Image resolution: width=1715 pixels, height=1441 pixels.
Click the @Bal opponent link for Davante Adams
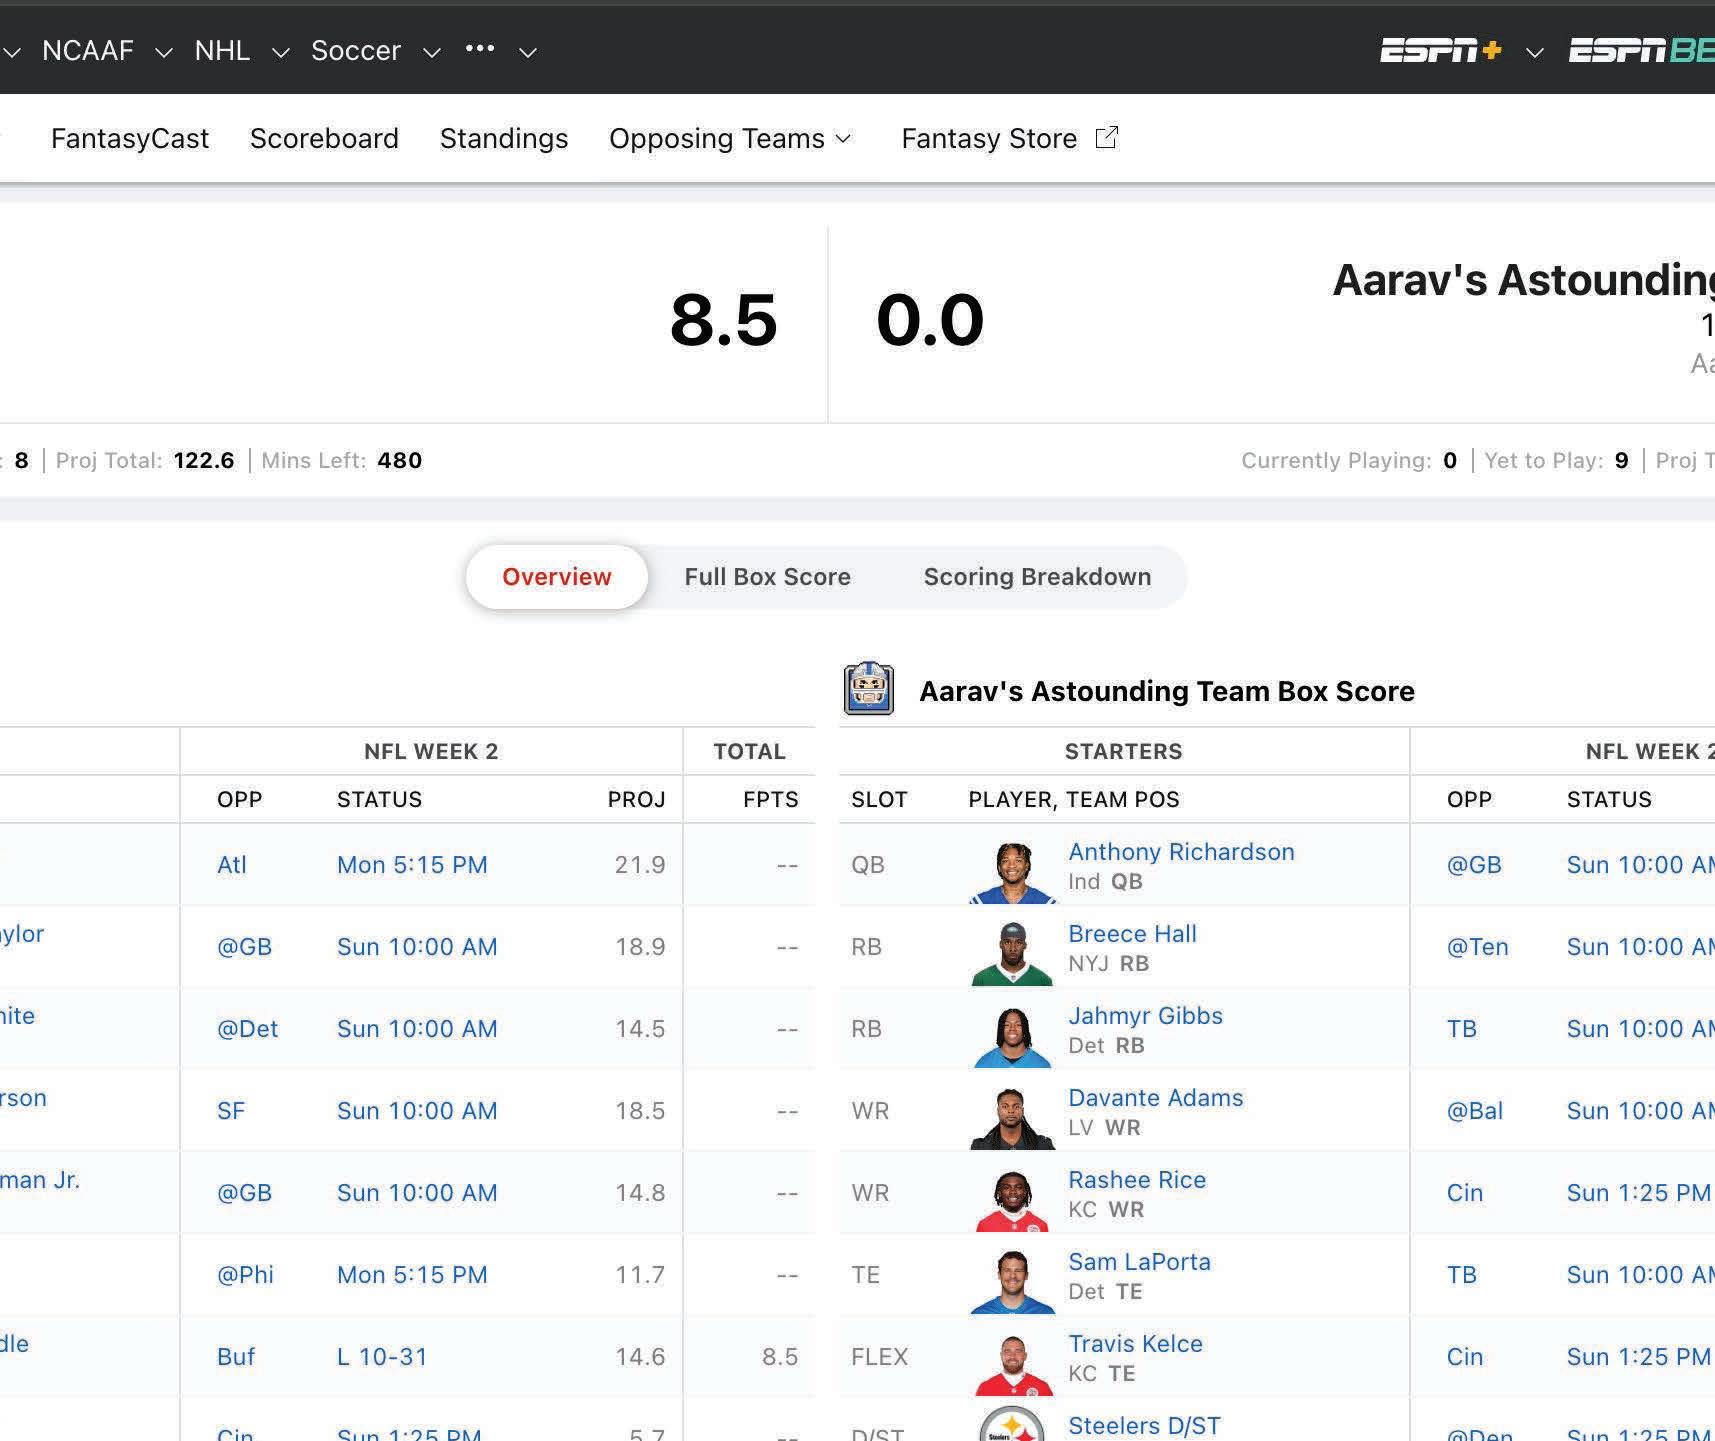(1475, 1111)
